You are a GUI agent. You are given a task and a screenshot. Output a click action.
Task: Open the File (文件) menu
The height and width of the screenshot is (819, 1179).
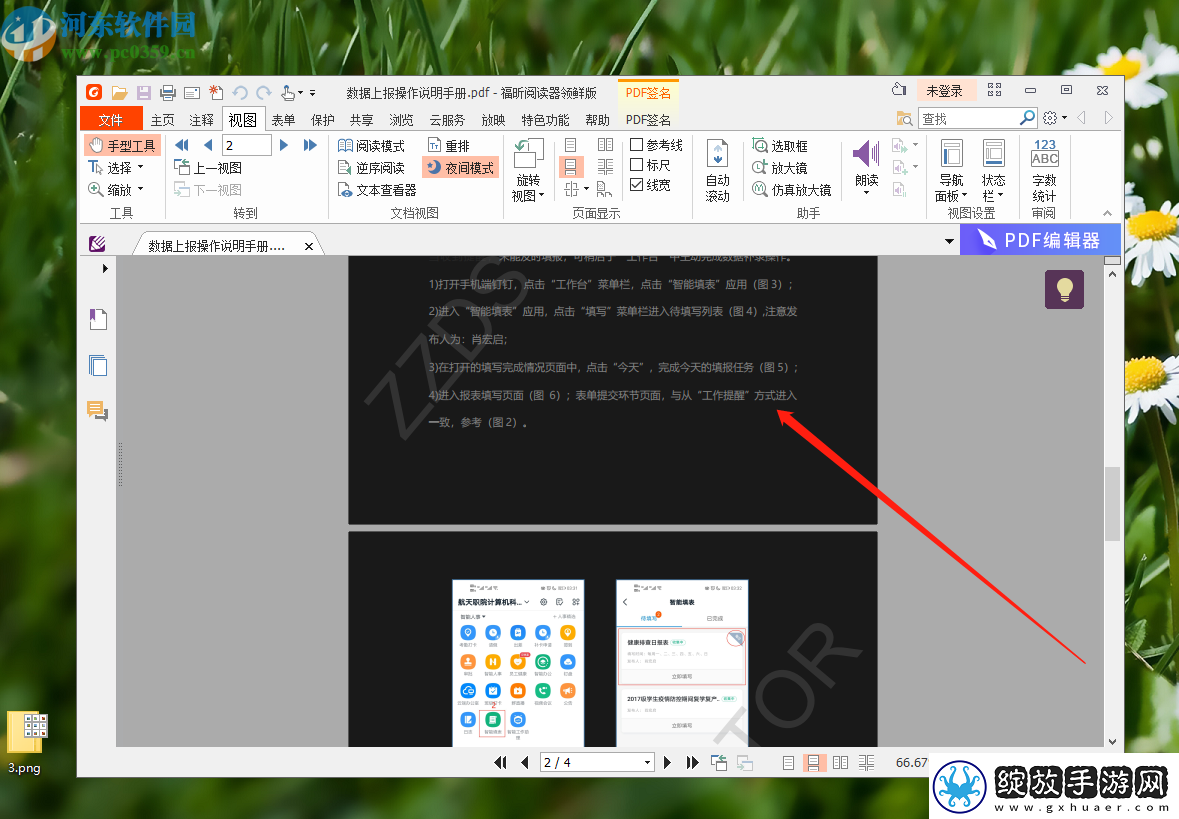pos(111,120)
